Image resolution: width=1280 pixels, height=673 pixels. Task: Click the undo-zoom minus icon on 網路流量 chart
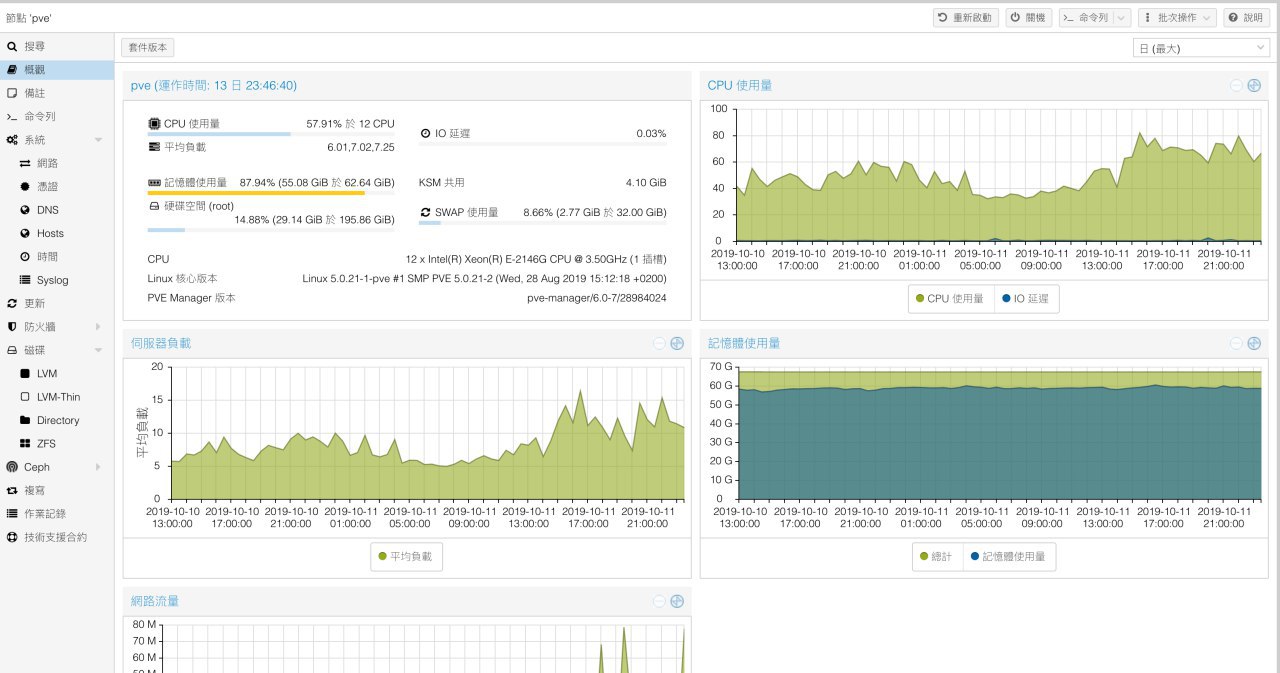[659, 601]
